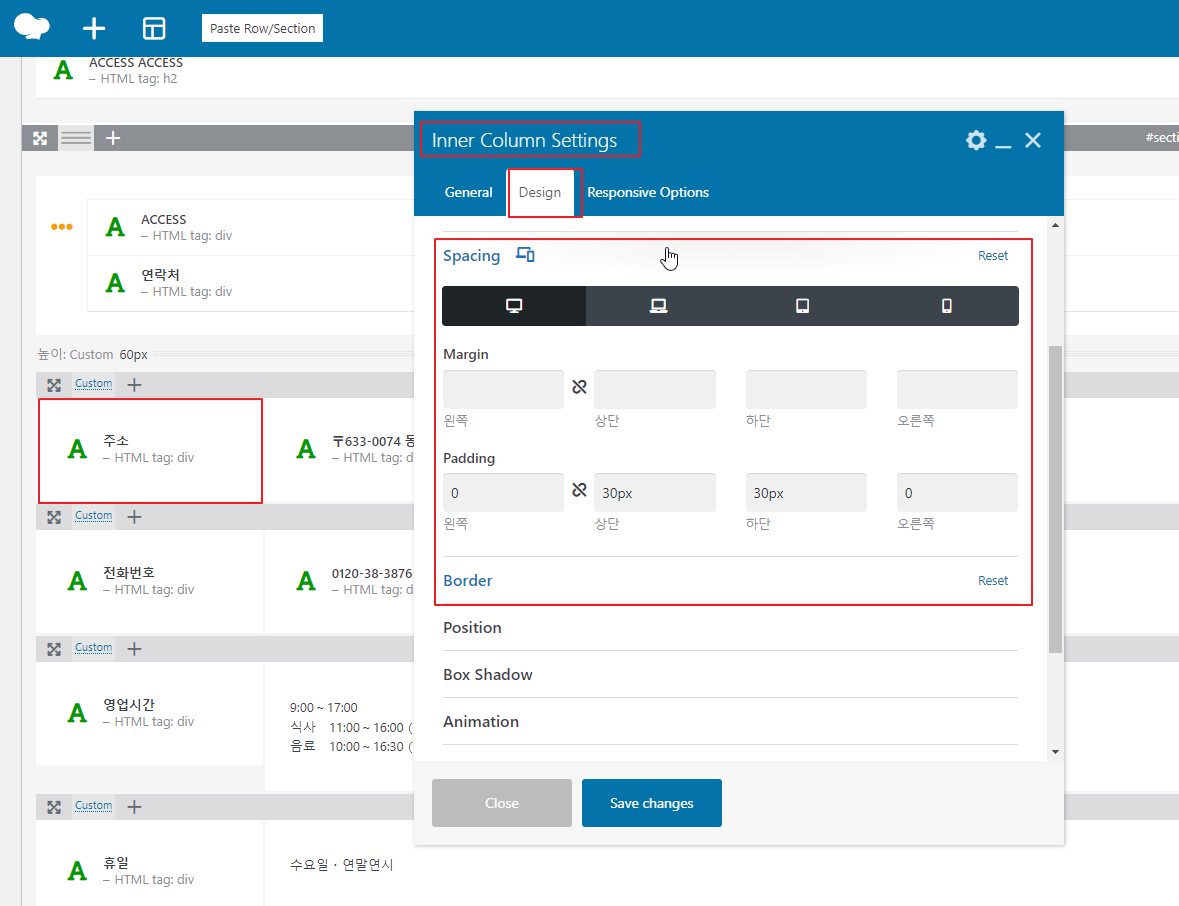Toggle the Padding link values icon

click(x=579, y=490)
